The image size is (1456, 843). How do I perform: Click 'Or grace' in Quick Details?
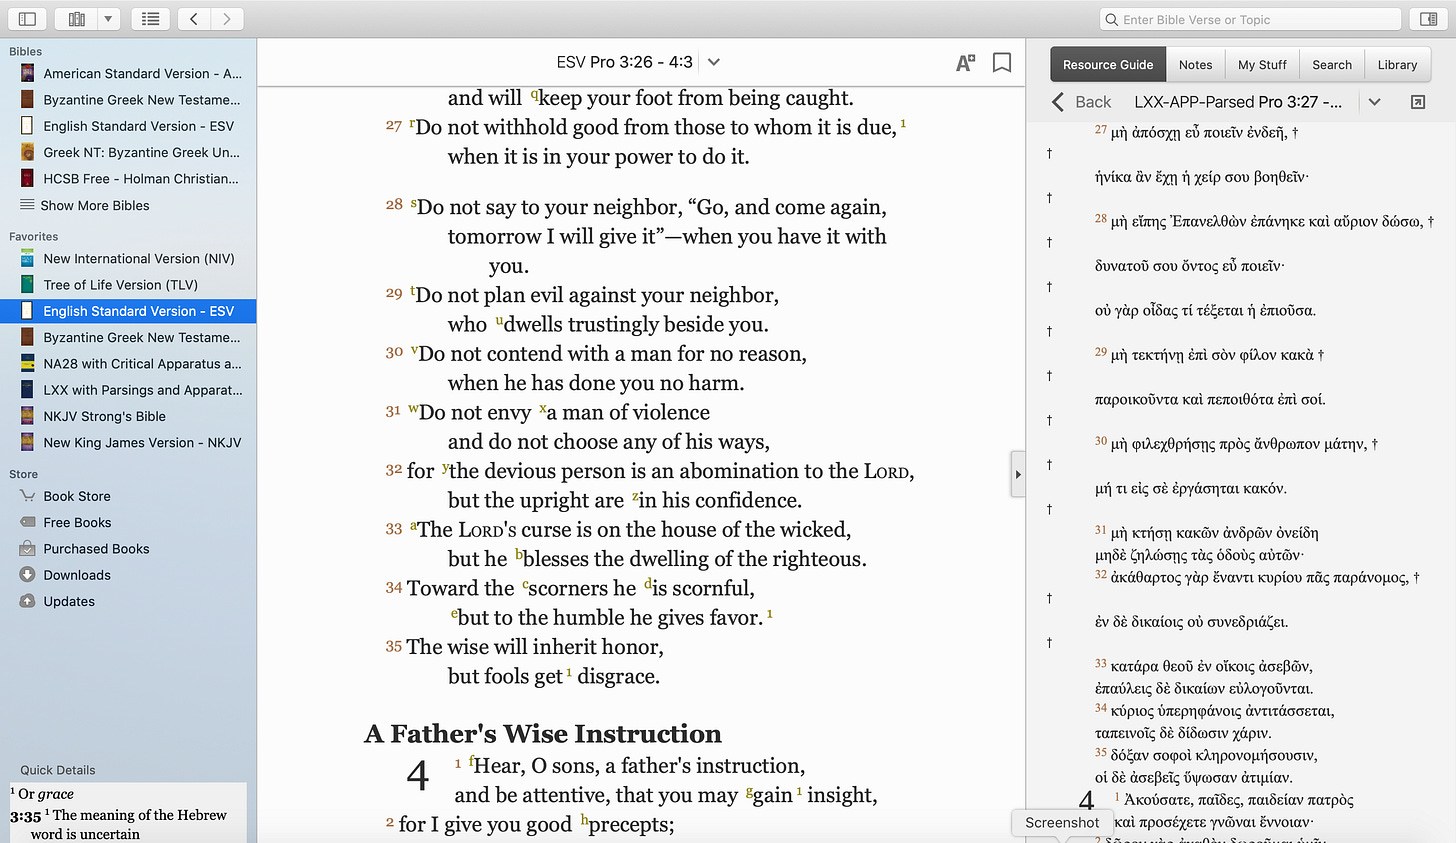(x=46, y=794)
